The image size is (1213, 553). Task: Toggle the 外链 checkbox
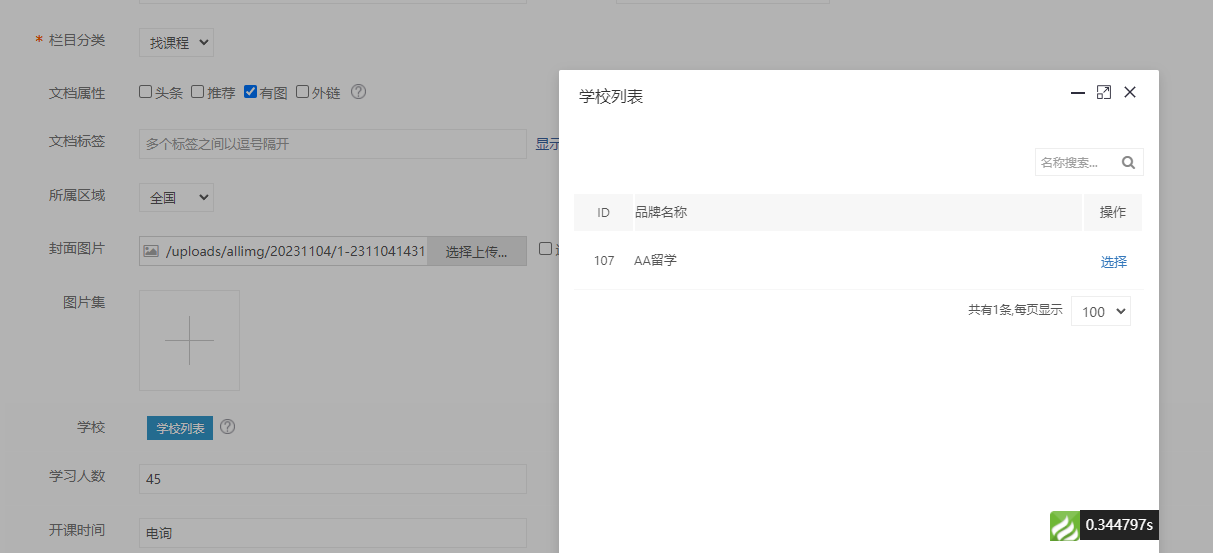pyautogui.click(x=303, y=92)
